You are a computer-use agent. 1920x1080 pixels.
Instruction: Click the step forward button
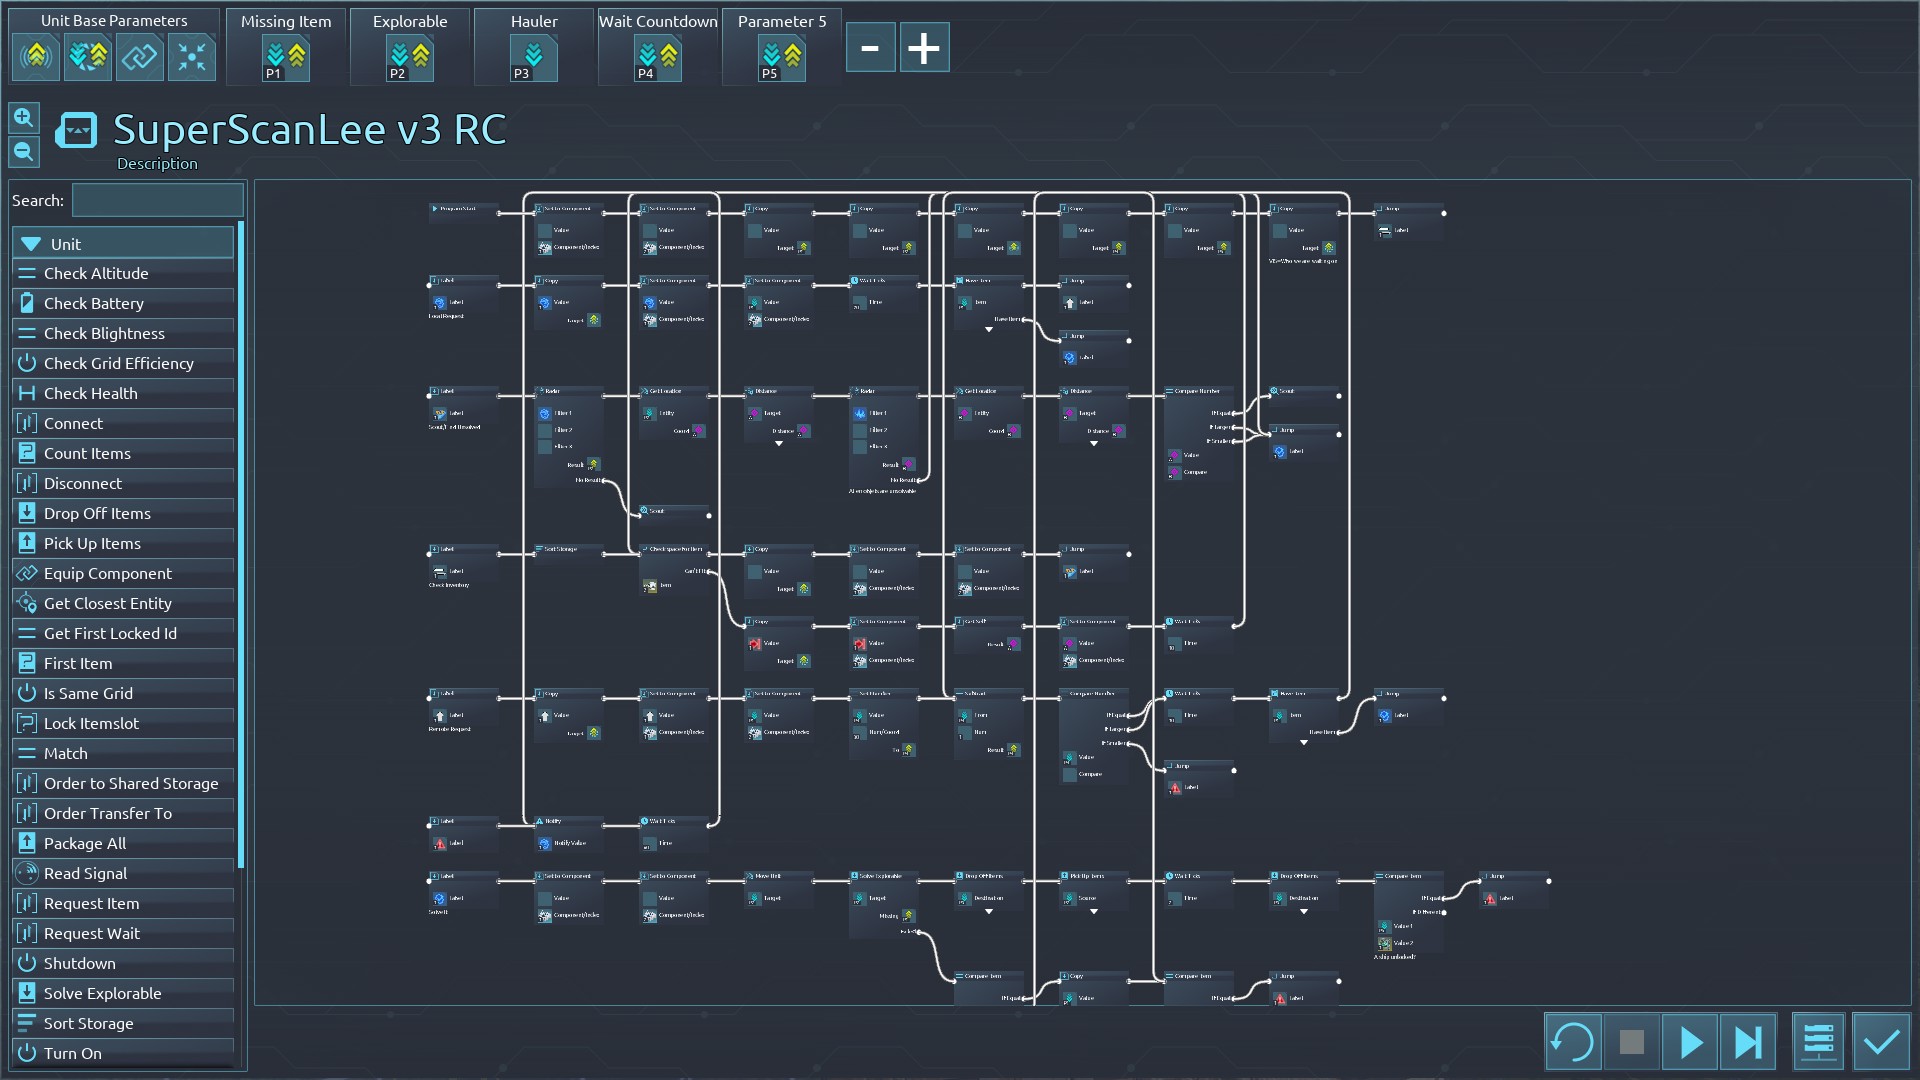tap(1748, 1042)
